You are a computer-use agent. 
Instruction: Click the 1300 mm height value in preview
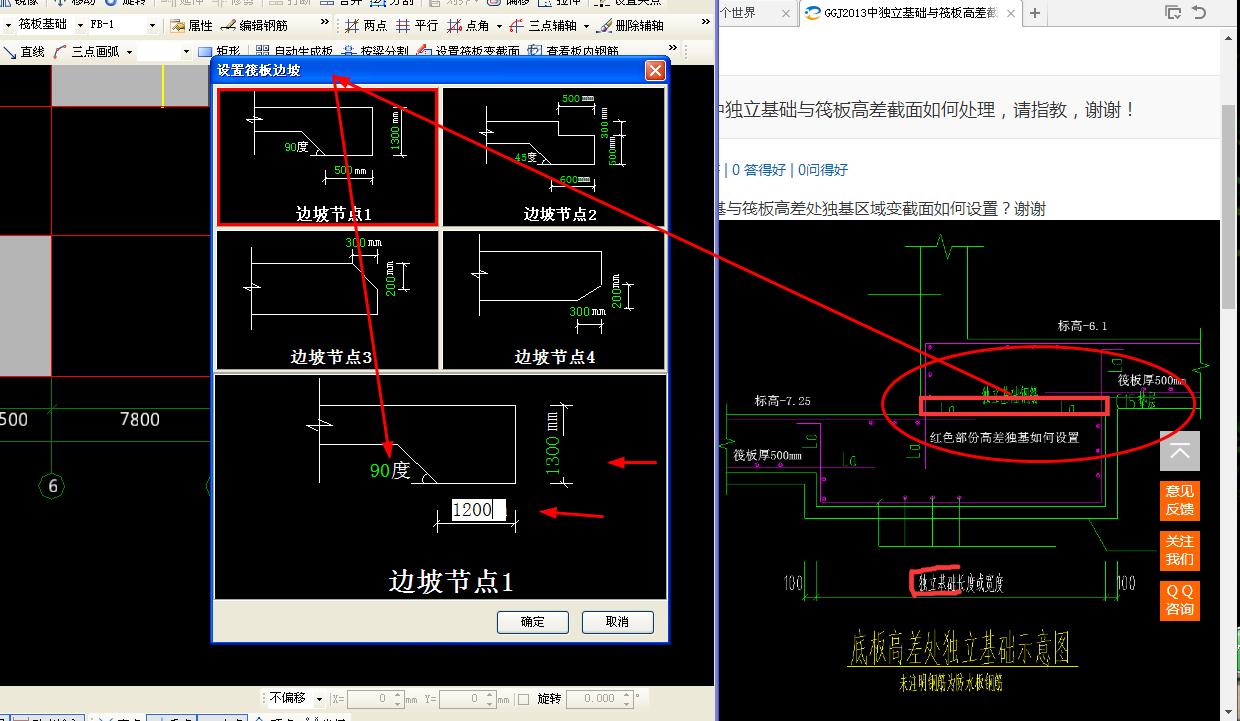(553, 445)
